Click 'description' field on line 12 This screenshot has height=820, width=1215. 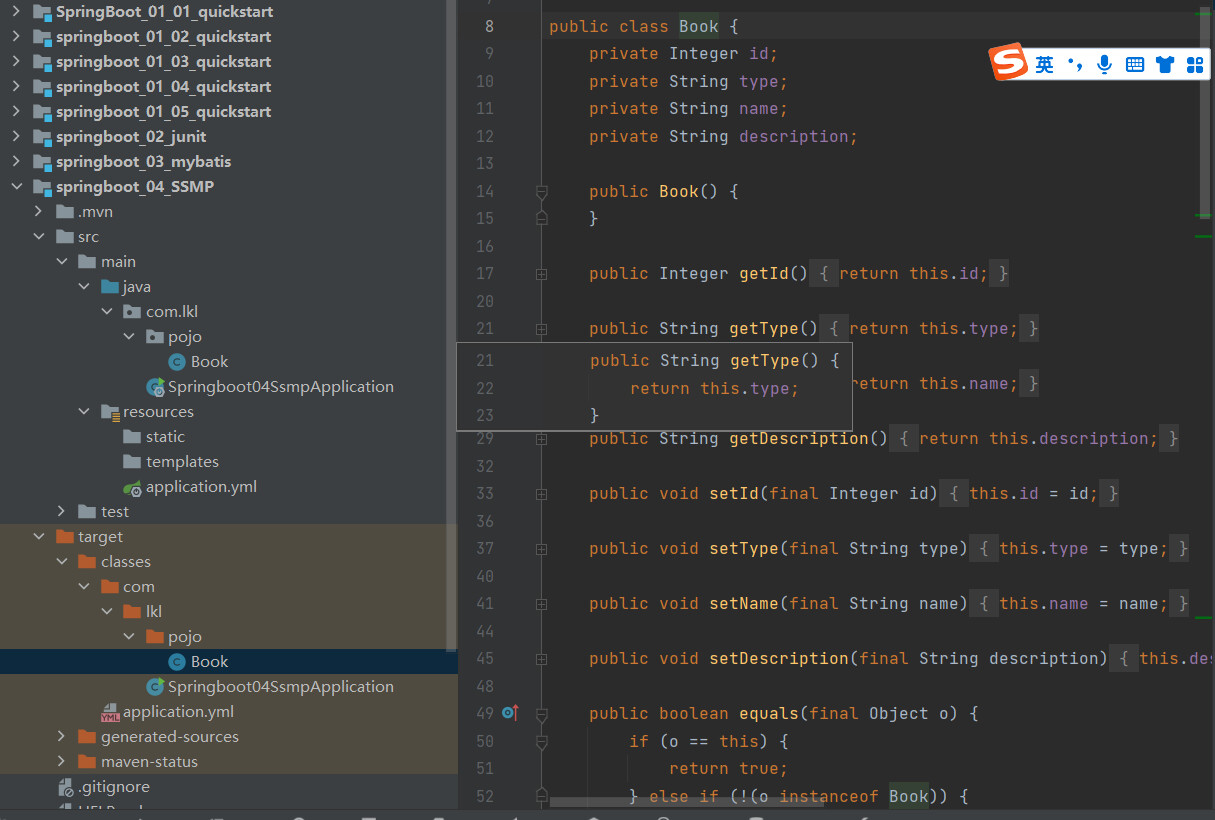(794, 136)
